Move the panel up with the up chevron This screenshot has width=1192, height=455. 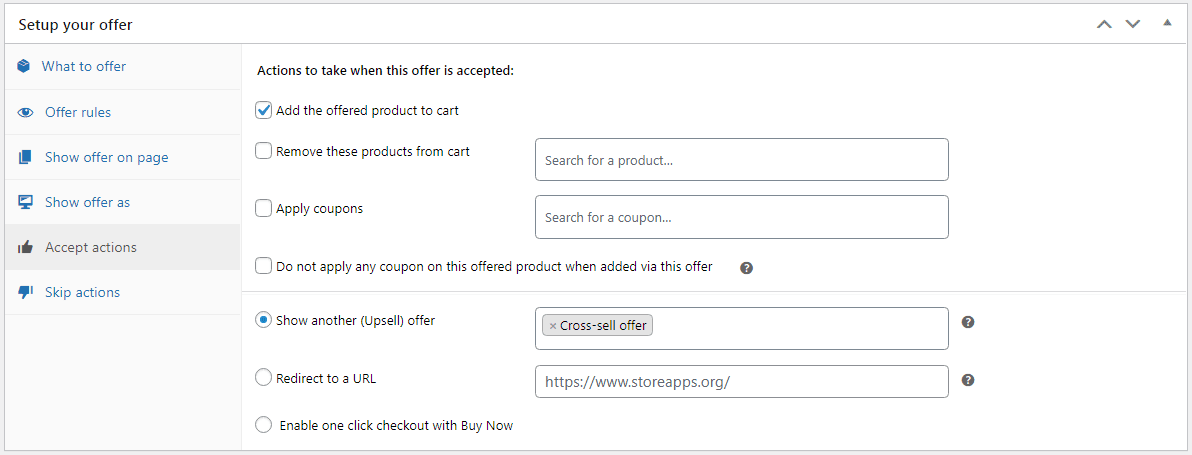pyautogui.click(x=1104, y=24)
